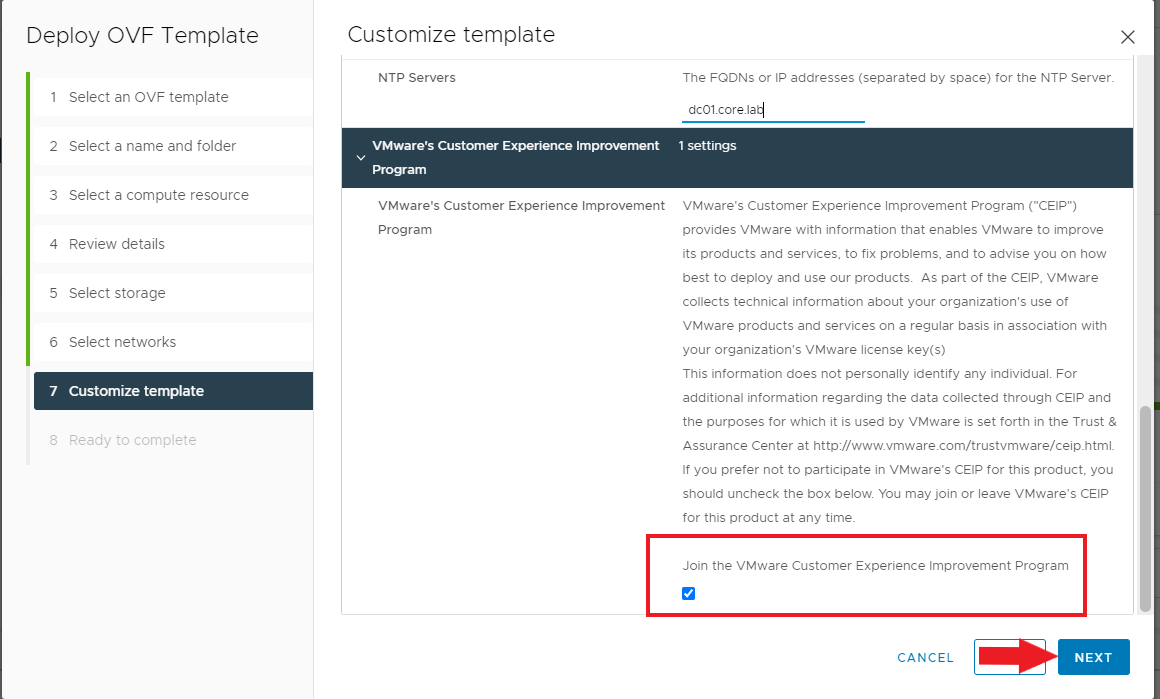Viewport: 1160px width, 699px height.
Task: Go to step 3 Select a compute resource
Action: click(x=173, y=195)
